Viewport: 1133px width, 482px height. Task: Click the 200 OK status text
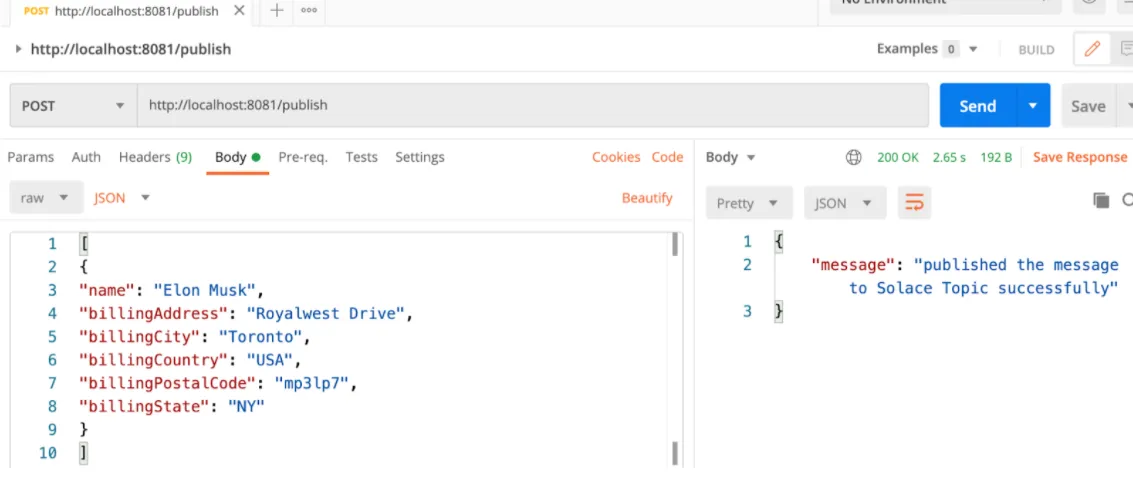tap(897, 157)
